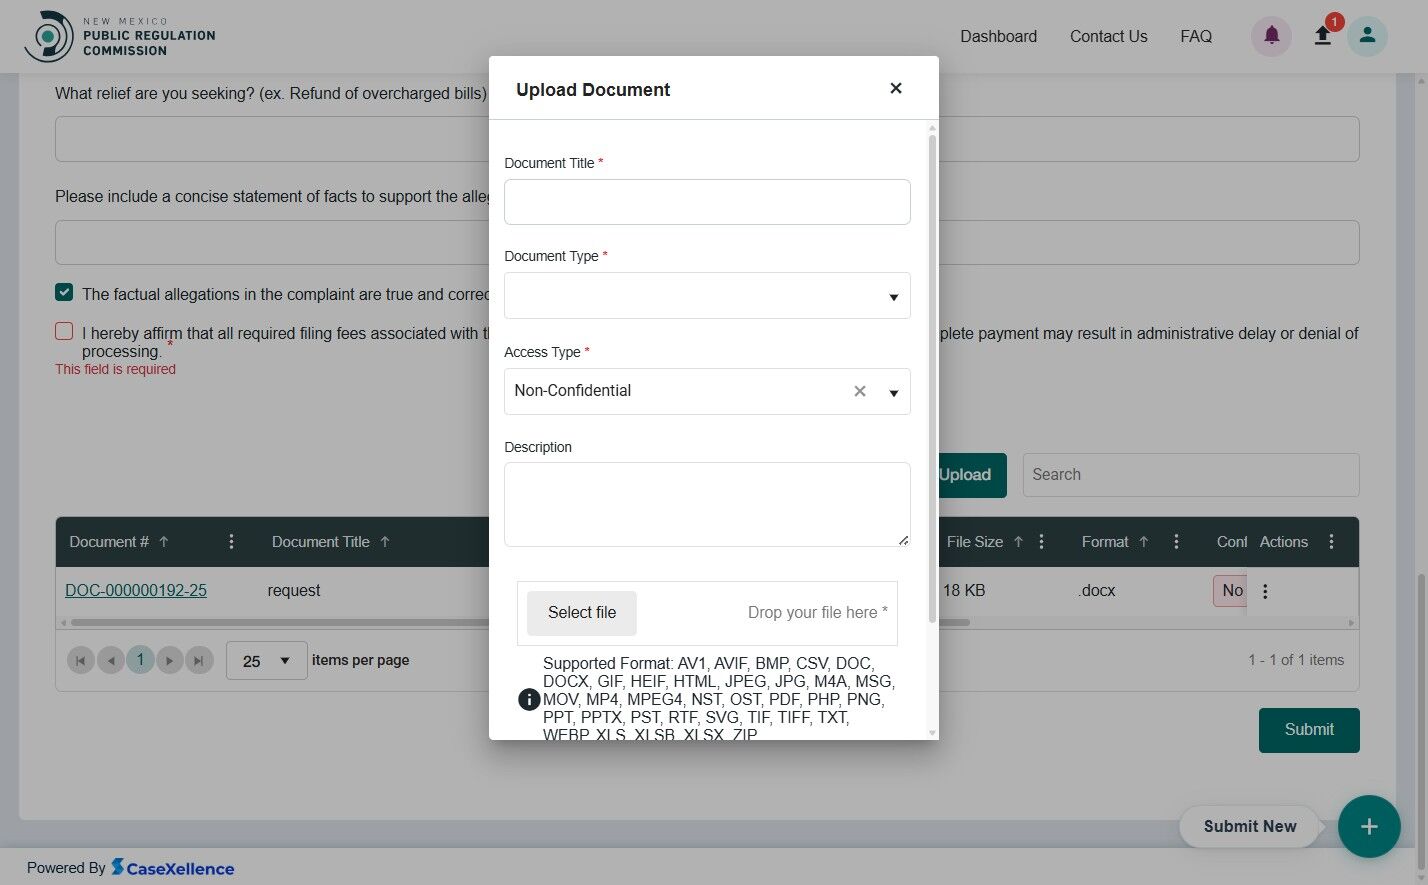Open Actions three-dot menu for the request row
This screenshot has height=885, width=1428.
click(1265, 591)
